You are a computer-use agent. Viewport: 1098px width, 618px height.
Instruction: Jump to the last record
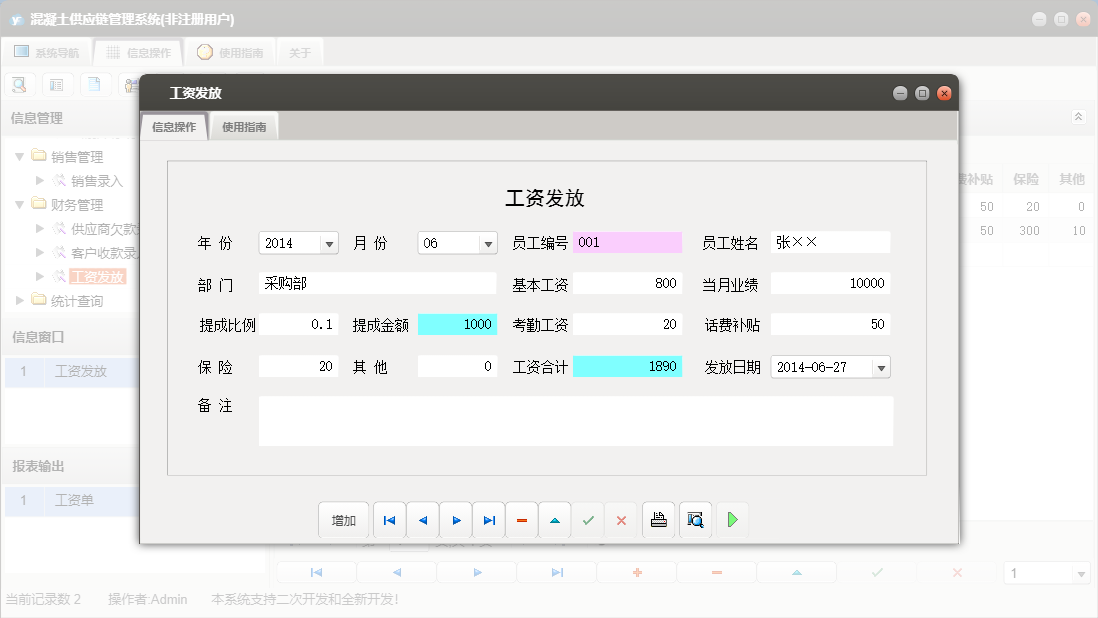(489, 519)
